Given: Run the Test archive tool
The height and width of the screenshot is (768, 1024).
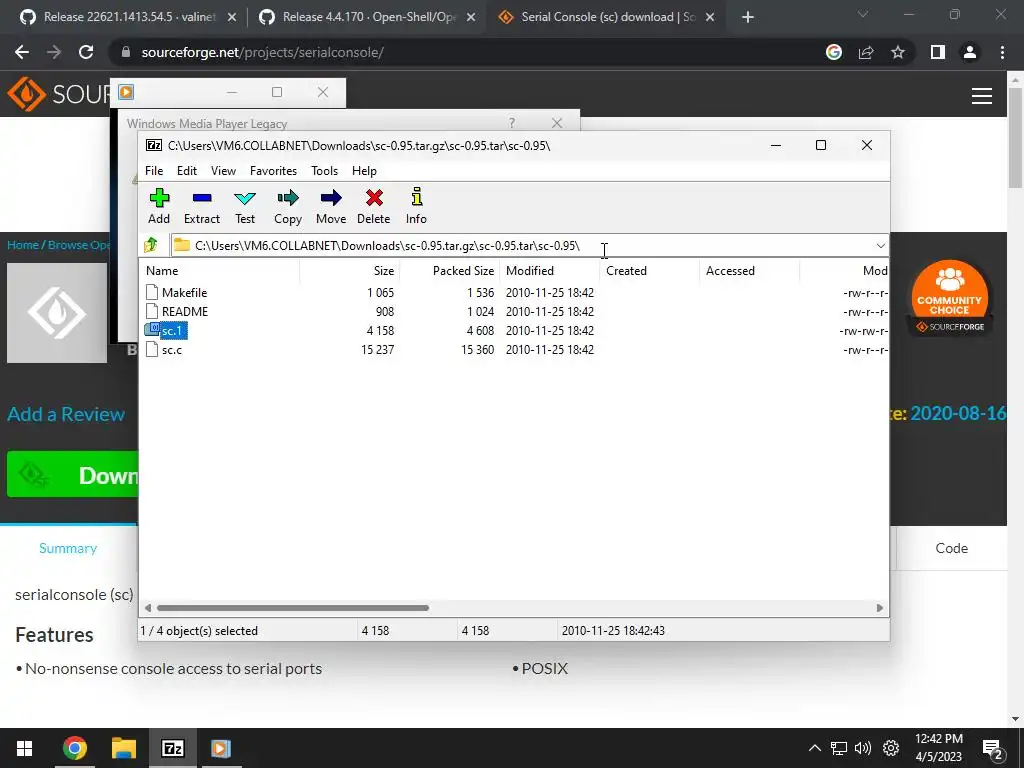Looking at the screenshot, I should (x=245, y=198).
